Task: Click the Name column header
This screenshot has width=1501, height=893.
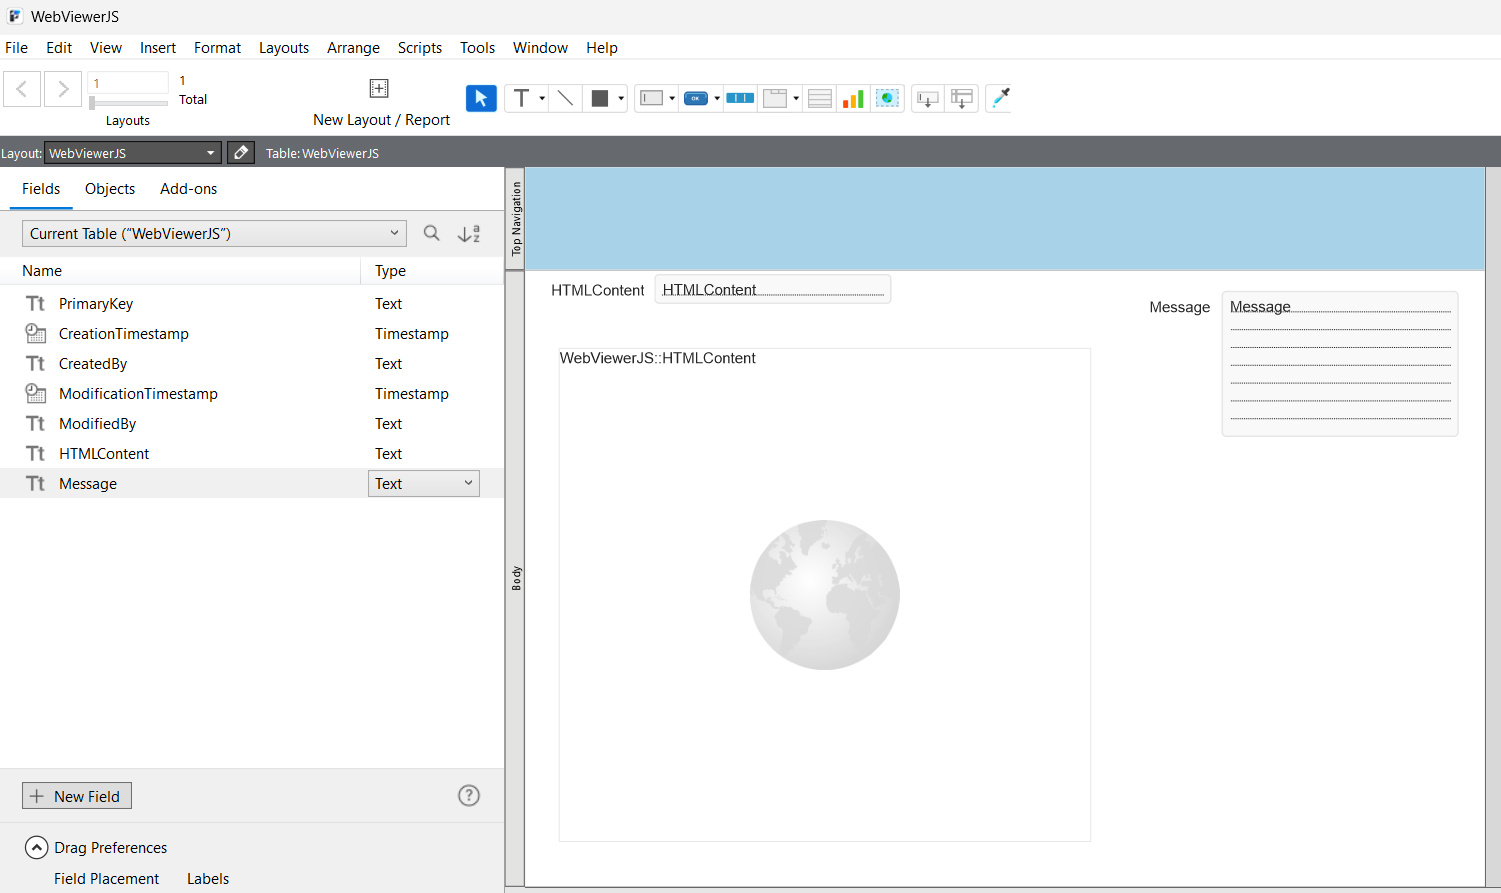Action: pos(42,271)
